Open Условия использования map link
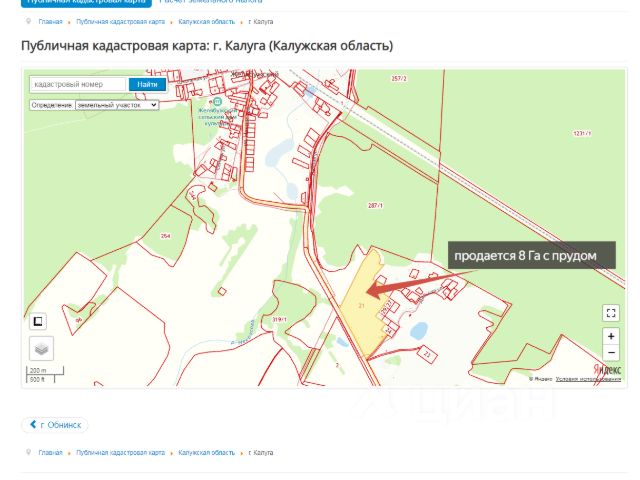640x480 pixels. click(x=588, y=379)
